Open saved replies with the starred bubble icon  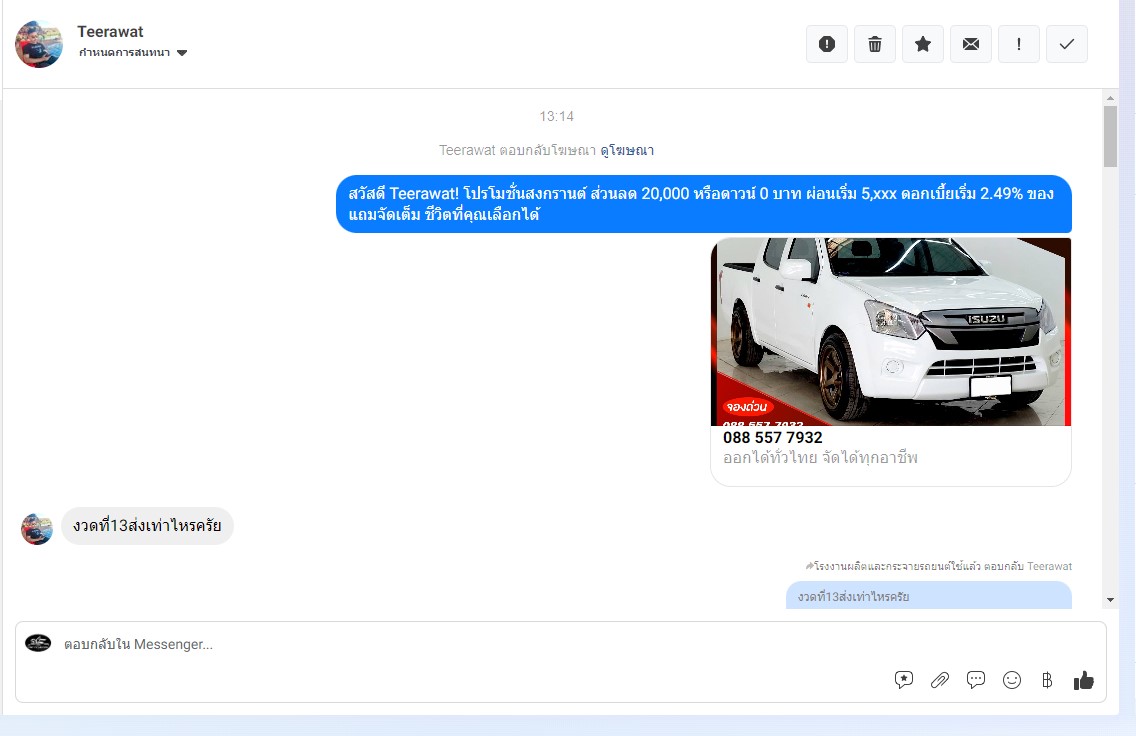pyautogui.click(x=904, y=680)
